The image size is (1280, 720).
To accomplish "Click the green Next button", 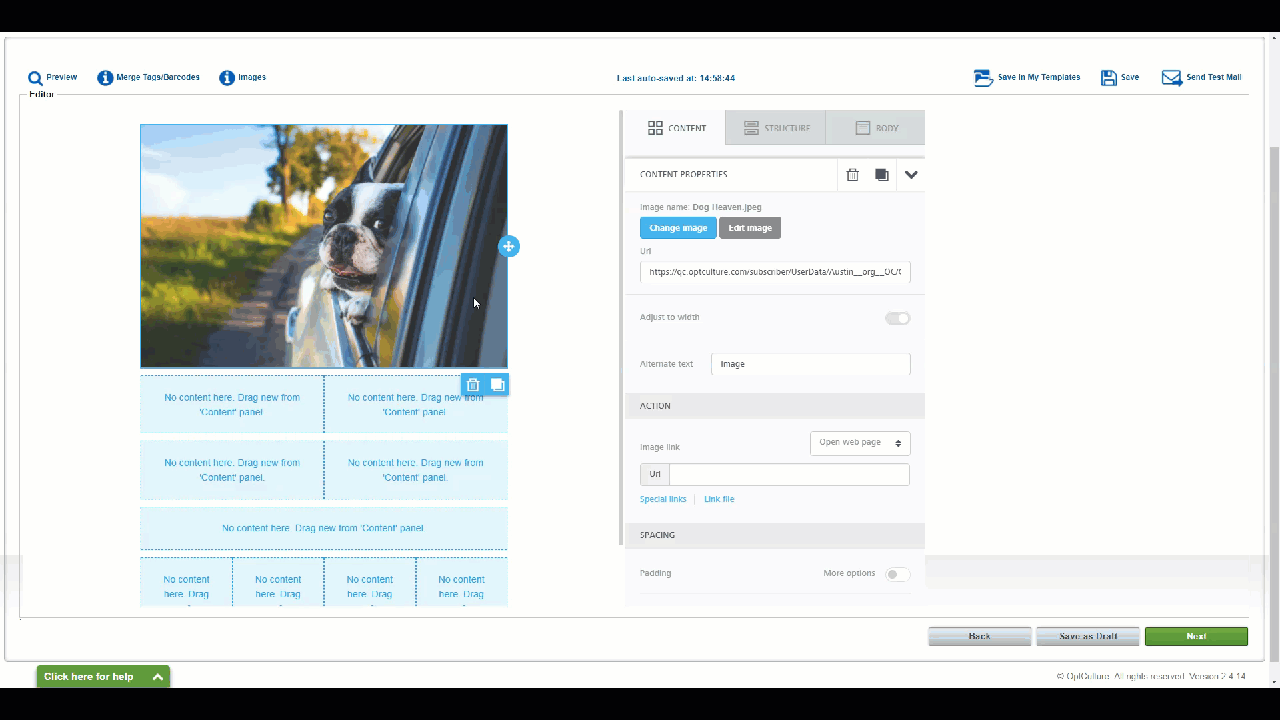I will coord(1196,636).
